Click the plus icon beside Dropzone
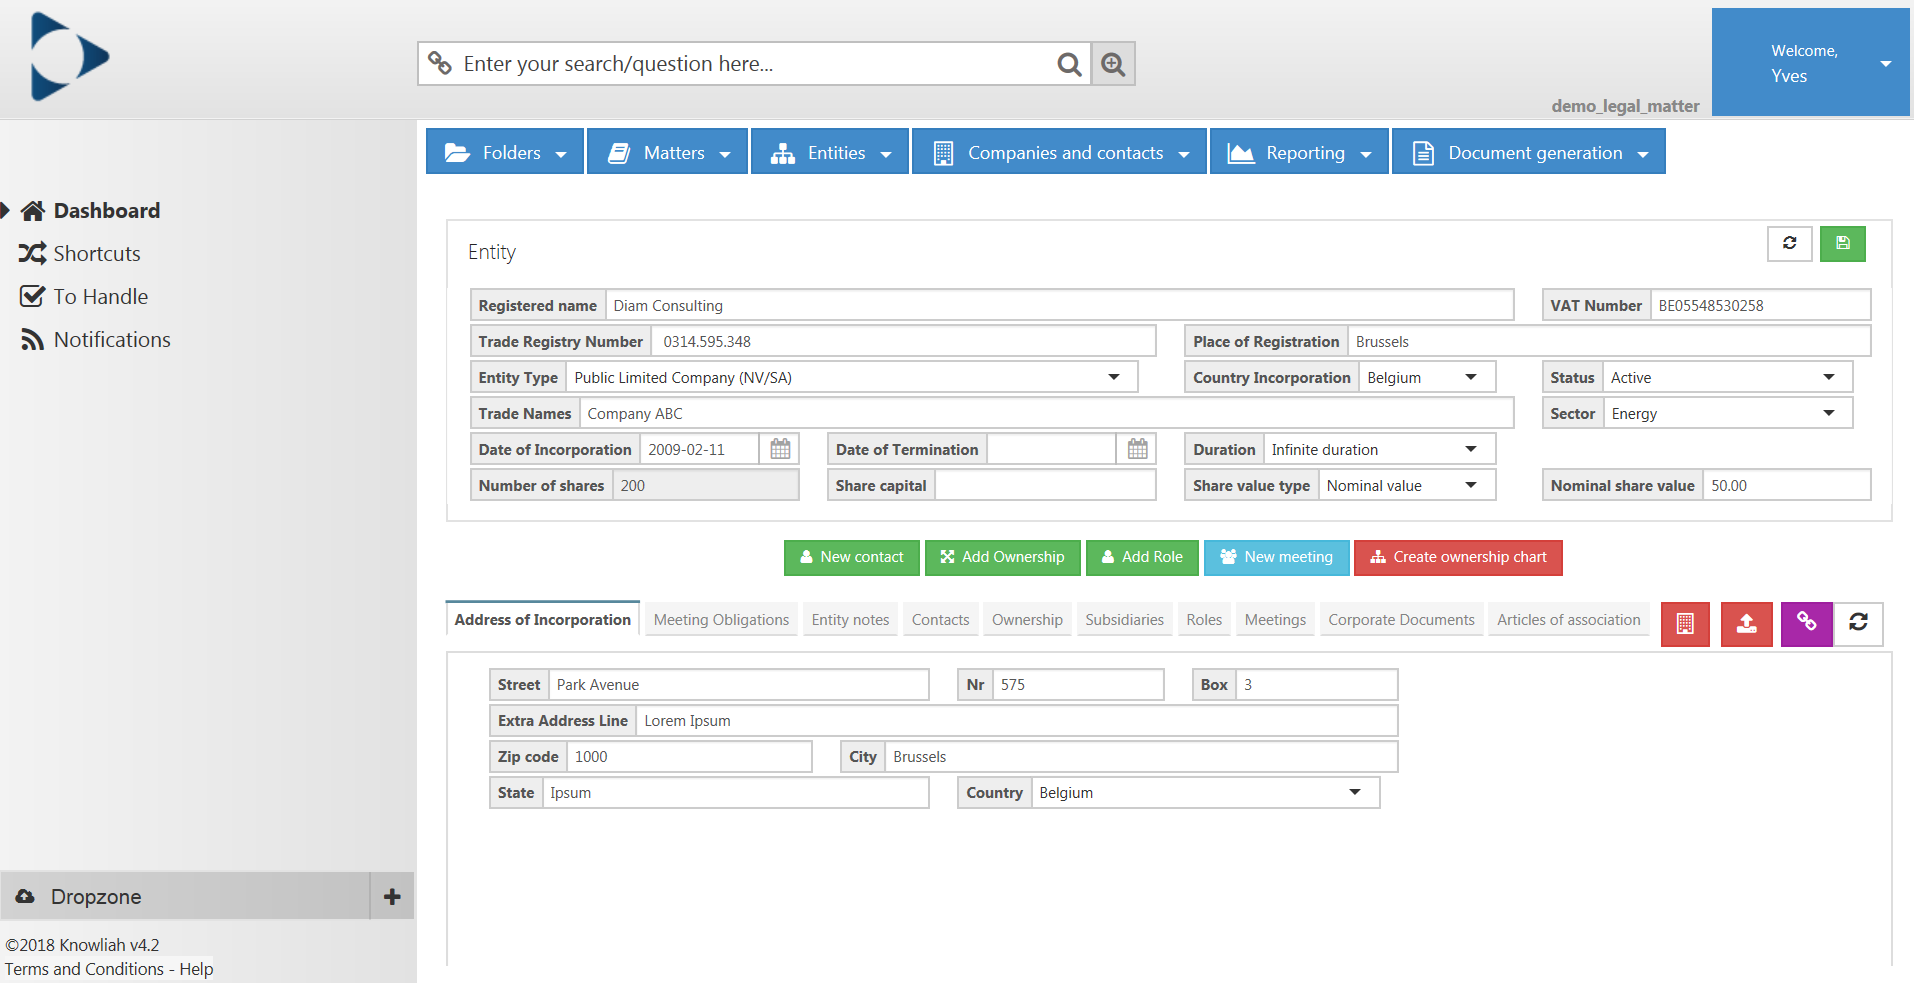Viewport: 1914px width, 983px height. point(392,897)
